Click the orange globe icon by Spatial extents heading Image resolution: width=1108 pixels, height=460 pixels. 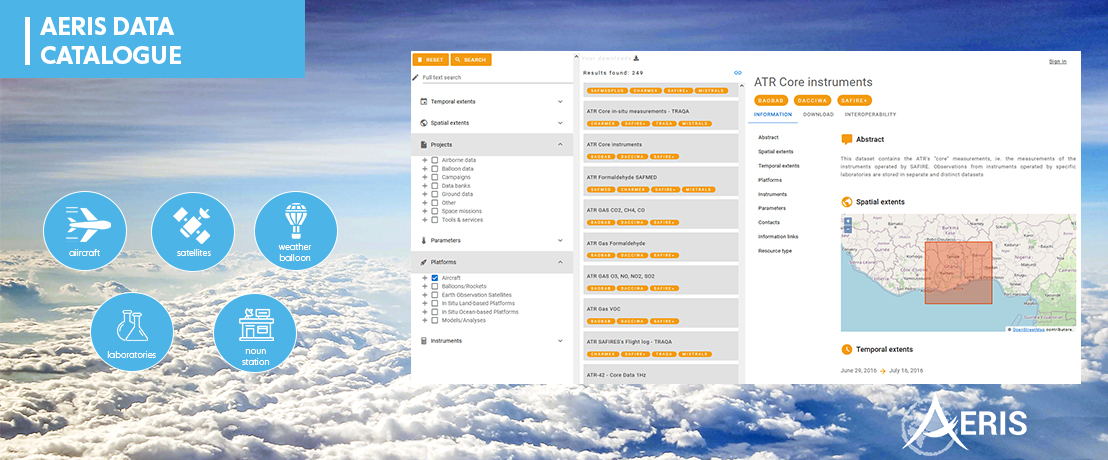click(x=847, y=201)
